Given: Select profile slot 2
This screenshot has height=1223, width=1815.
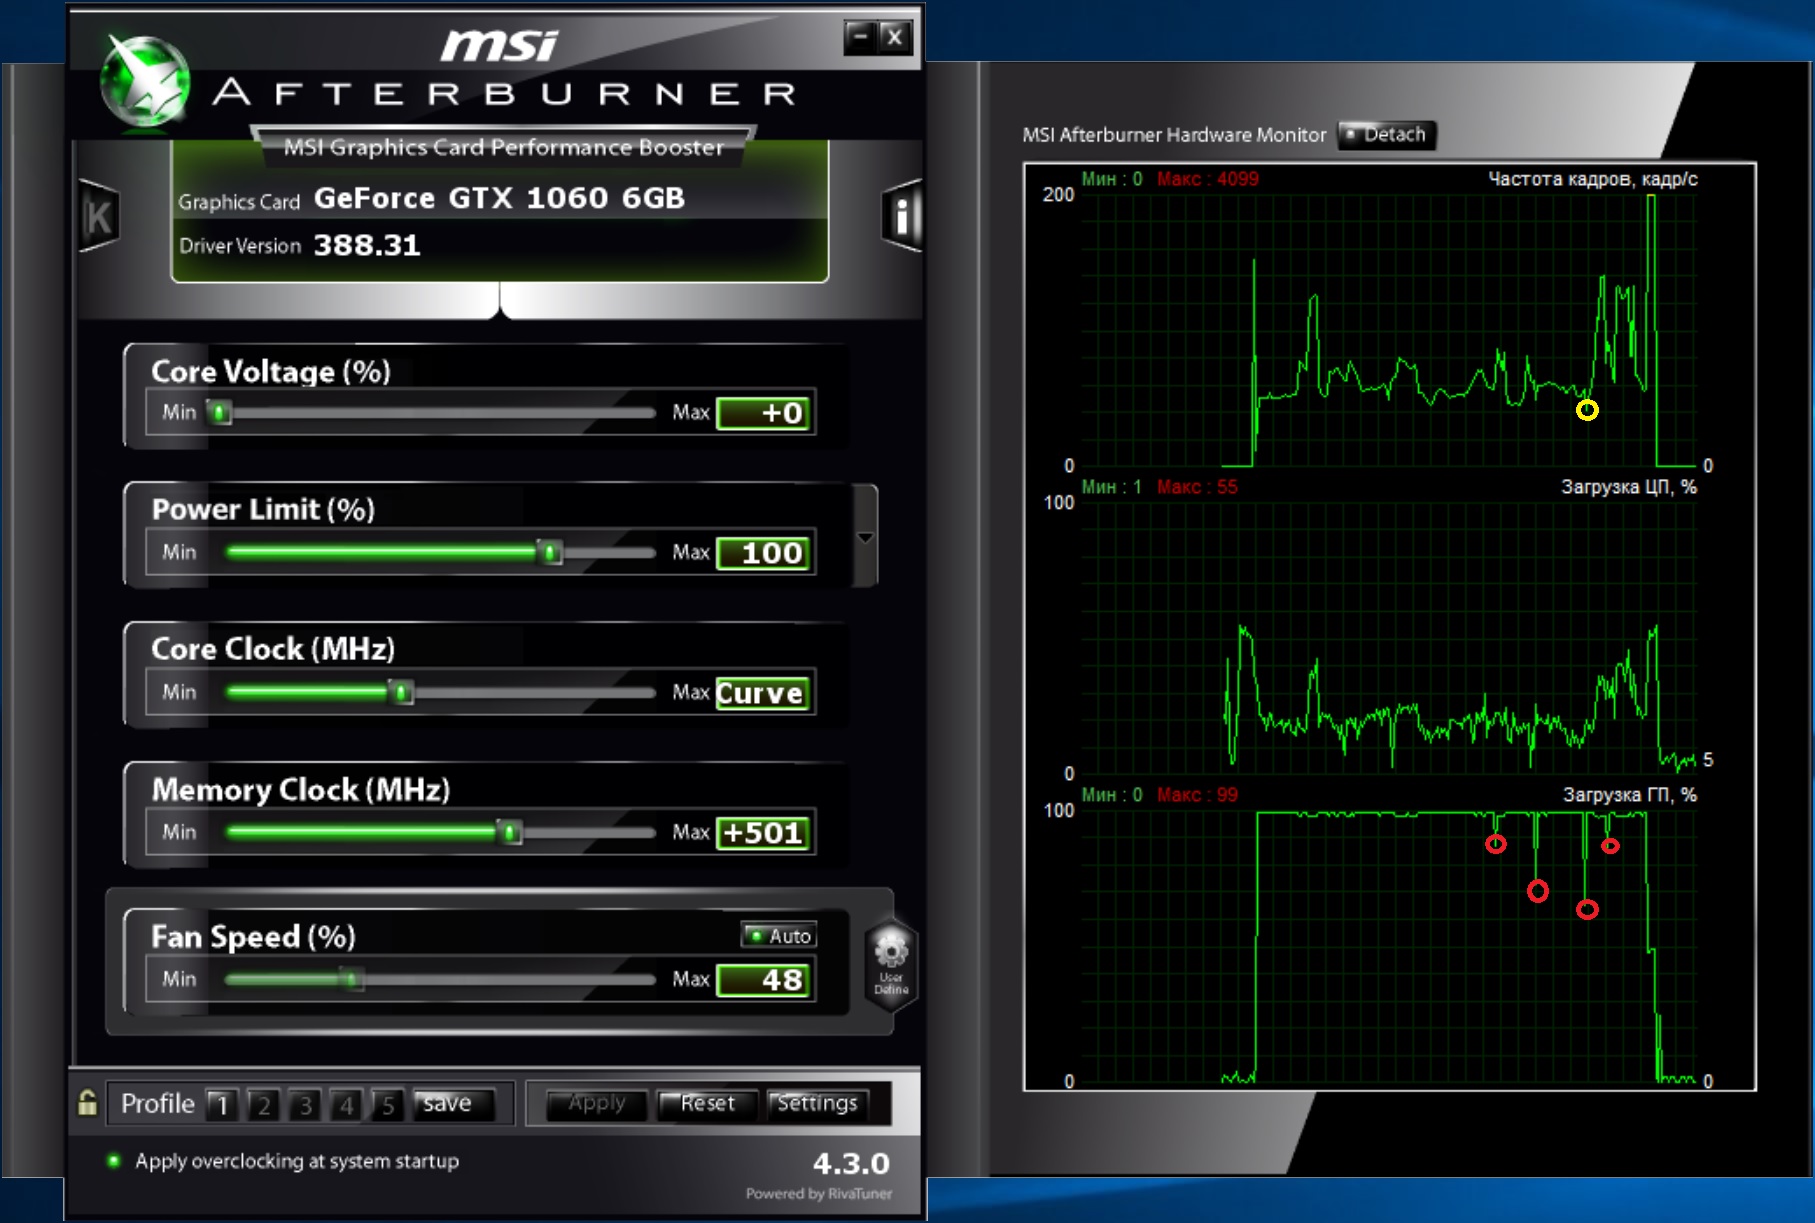Looking at the screenshot, I should (263, 1105).
